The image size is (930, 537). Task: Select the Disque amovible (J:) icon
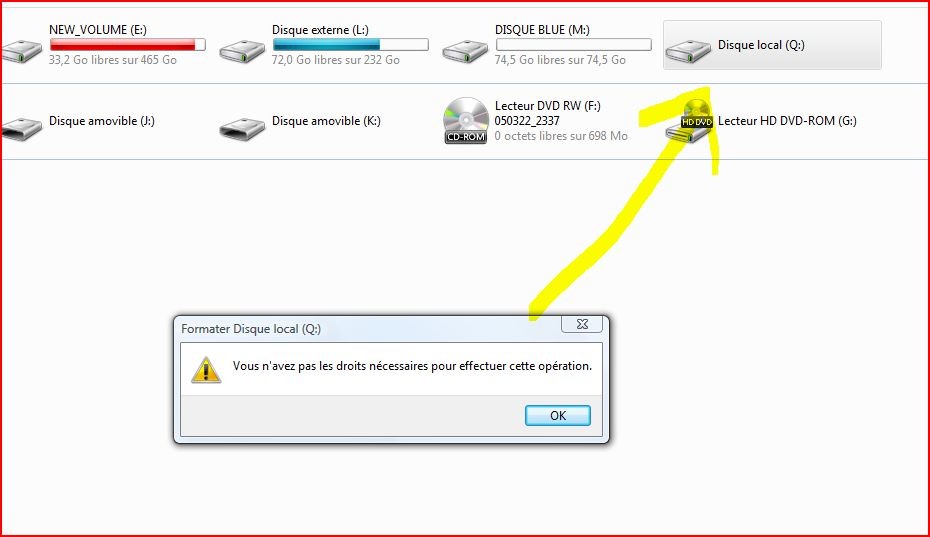click(21, 129)
